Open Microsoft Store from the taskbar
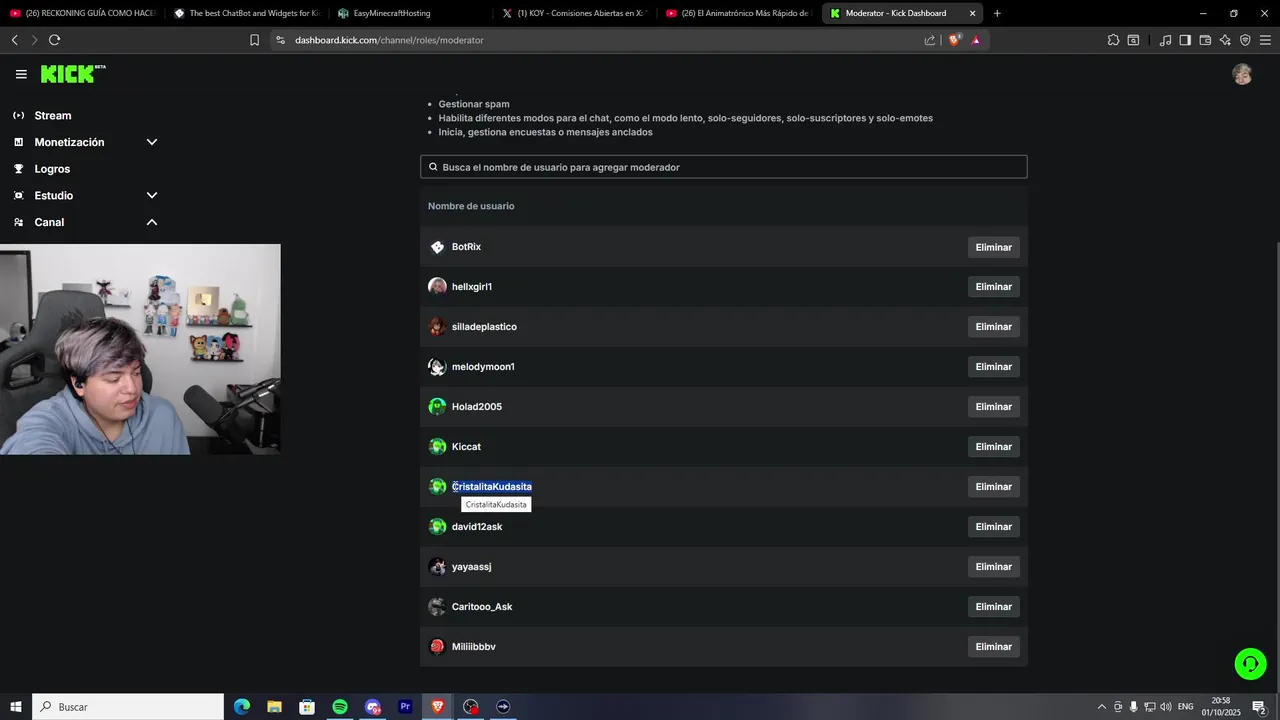Screen dimensions: 1280x720 coord(307,707)
